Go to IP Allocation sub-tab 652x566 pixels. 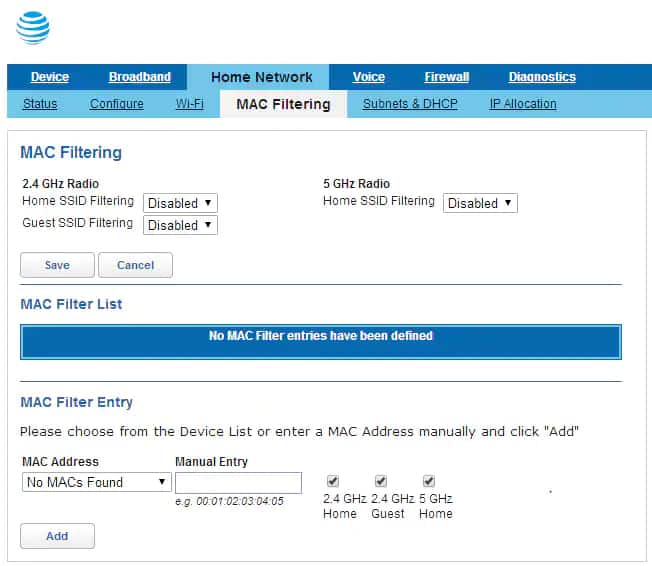[x=523, y=104]
